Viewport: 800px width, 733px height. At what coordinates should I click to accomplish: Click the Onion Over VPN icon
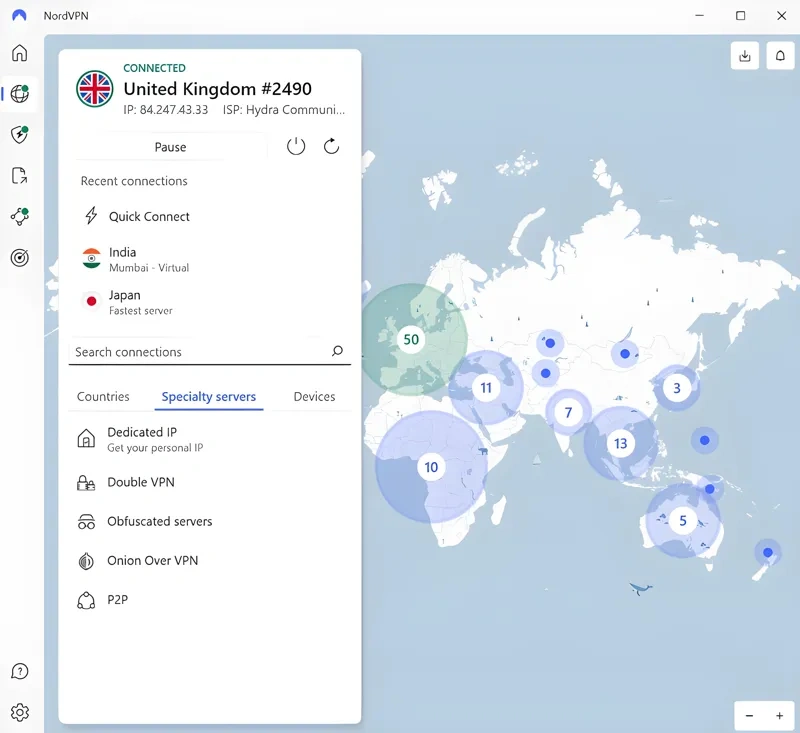pos(86,561)
